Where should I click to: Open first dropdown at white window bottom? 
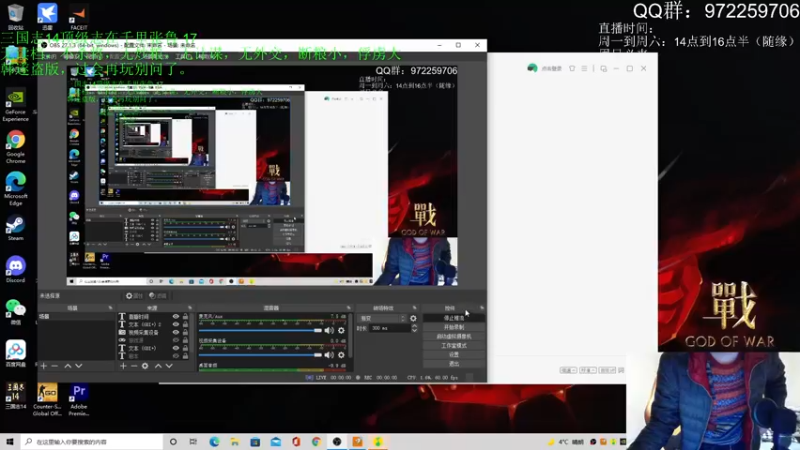(568, 370)
